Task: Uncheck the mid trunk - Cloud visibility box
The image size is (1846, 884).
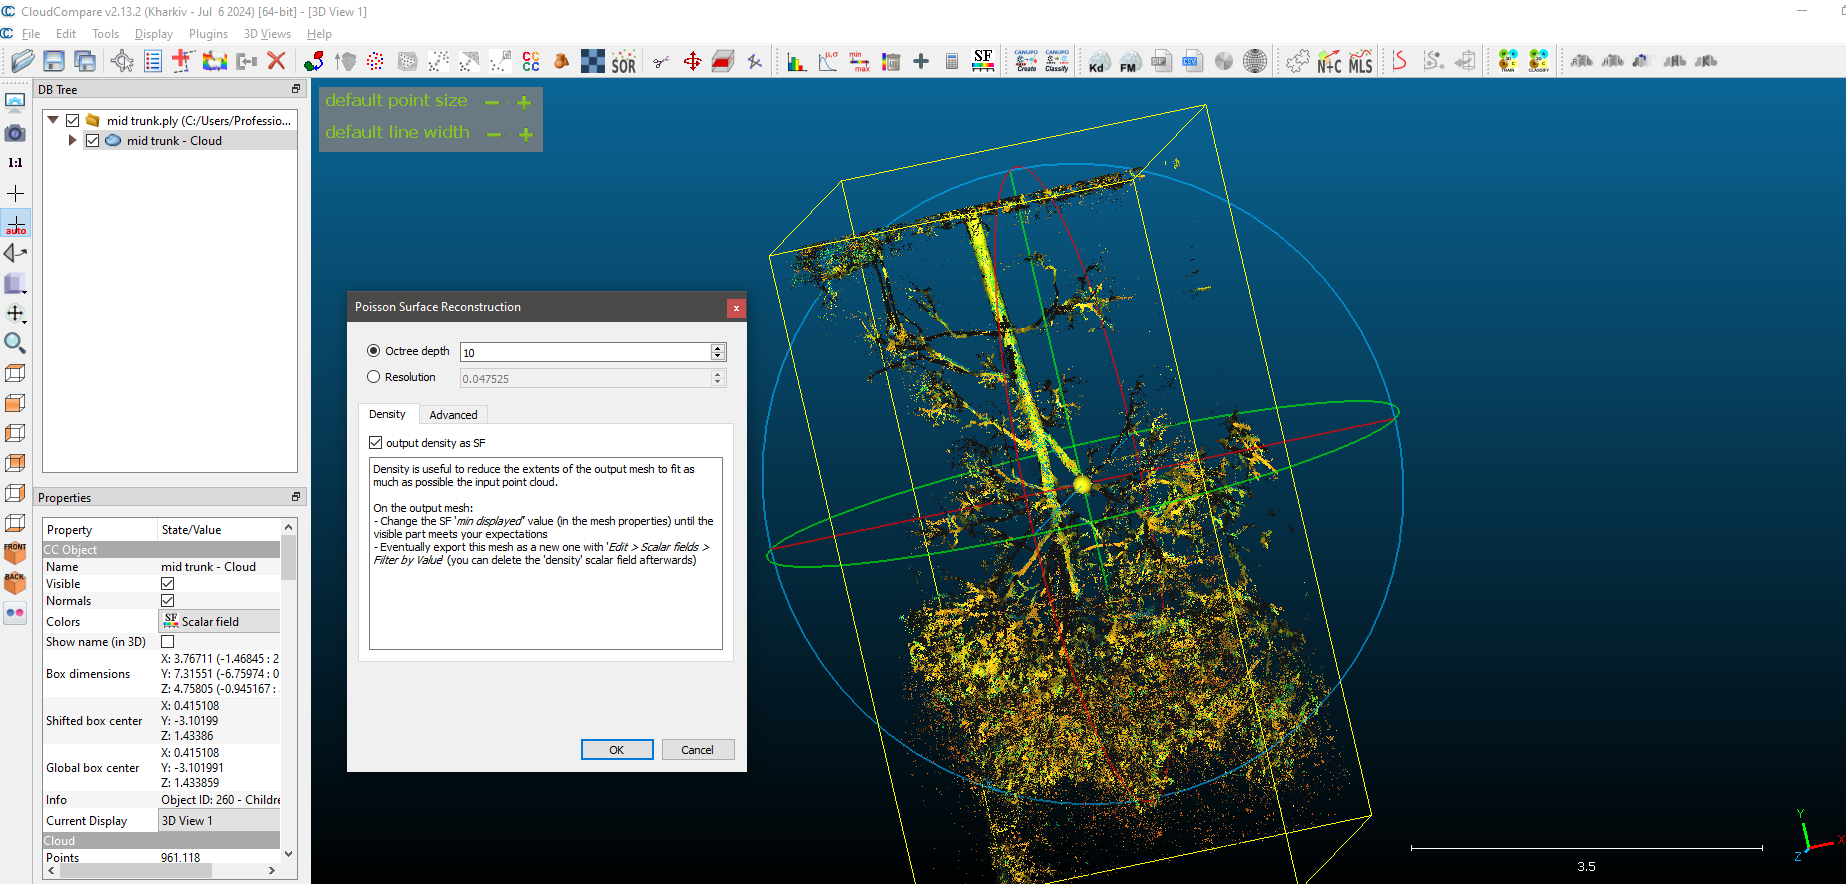Action: pyautogui.click(x=92, y=141)
